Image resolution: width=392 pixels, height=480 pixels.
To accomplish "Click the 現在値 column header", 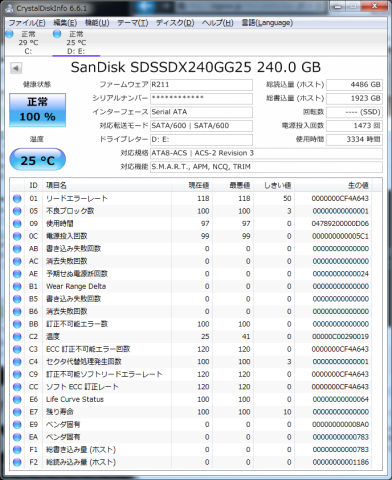I will pos(192,185).
